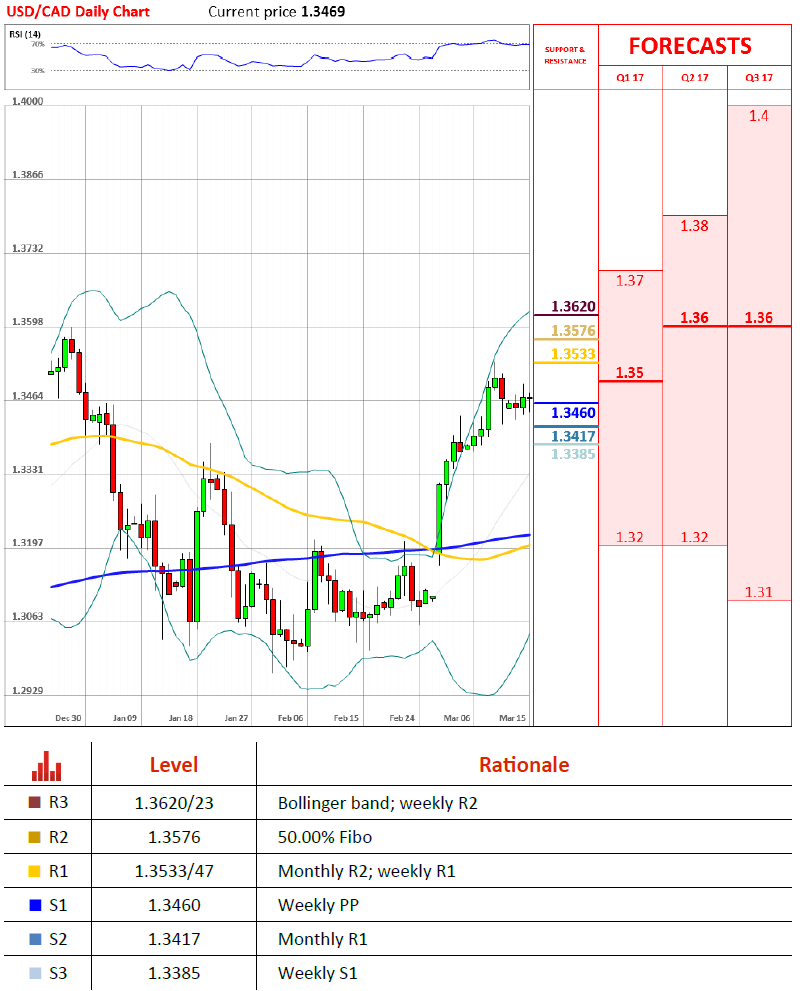Click the R2 row label
Screen dimensions: 800x991
58,837
